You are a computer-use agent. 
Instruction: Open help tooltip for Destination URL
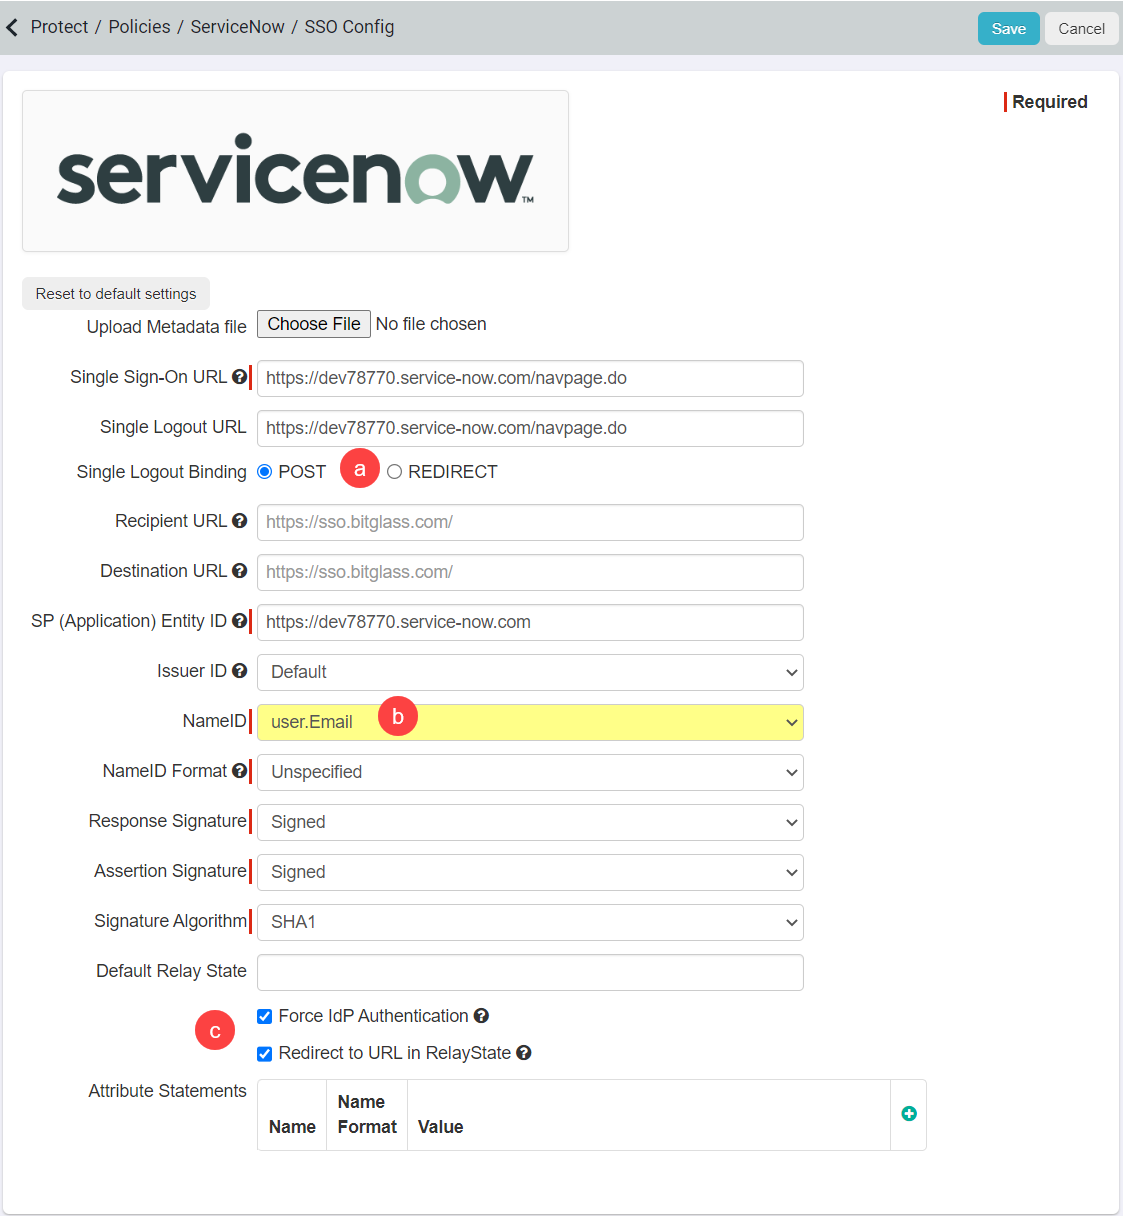240,570
